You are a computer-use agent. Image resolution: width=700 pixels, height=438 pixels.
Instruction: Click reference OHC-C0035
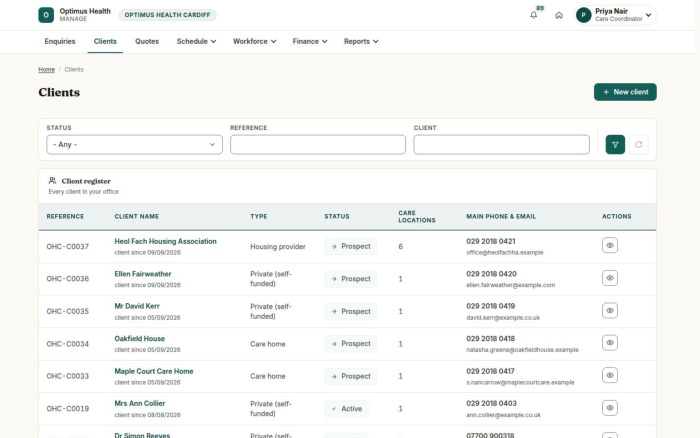pos(68,311)
